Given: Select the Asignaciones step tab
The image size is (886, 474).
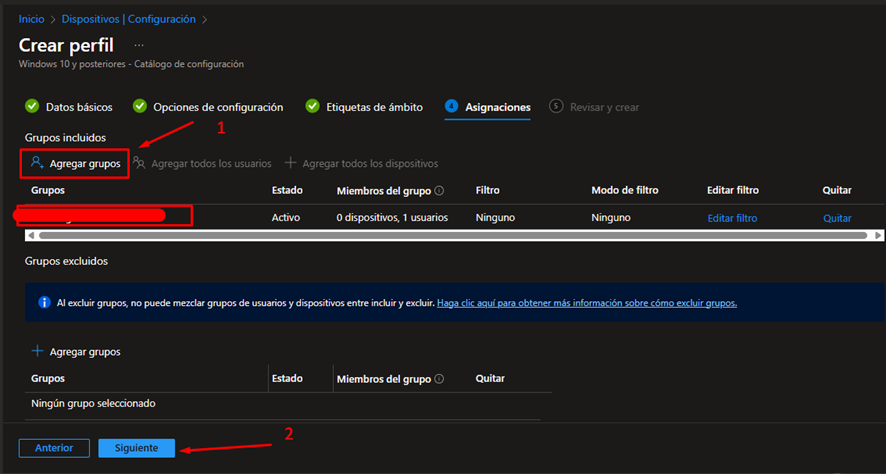Looking at the screenshot, I should pos(497,107).
